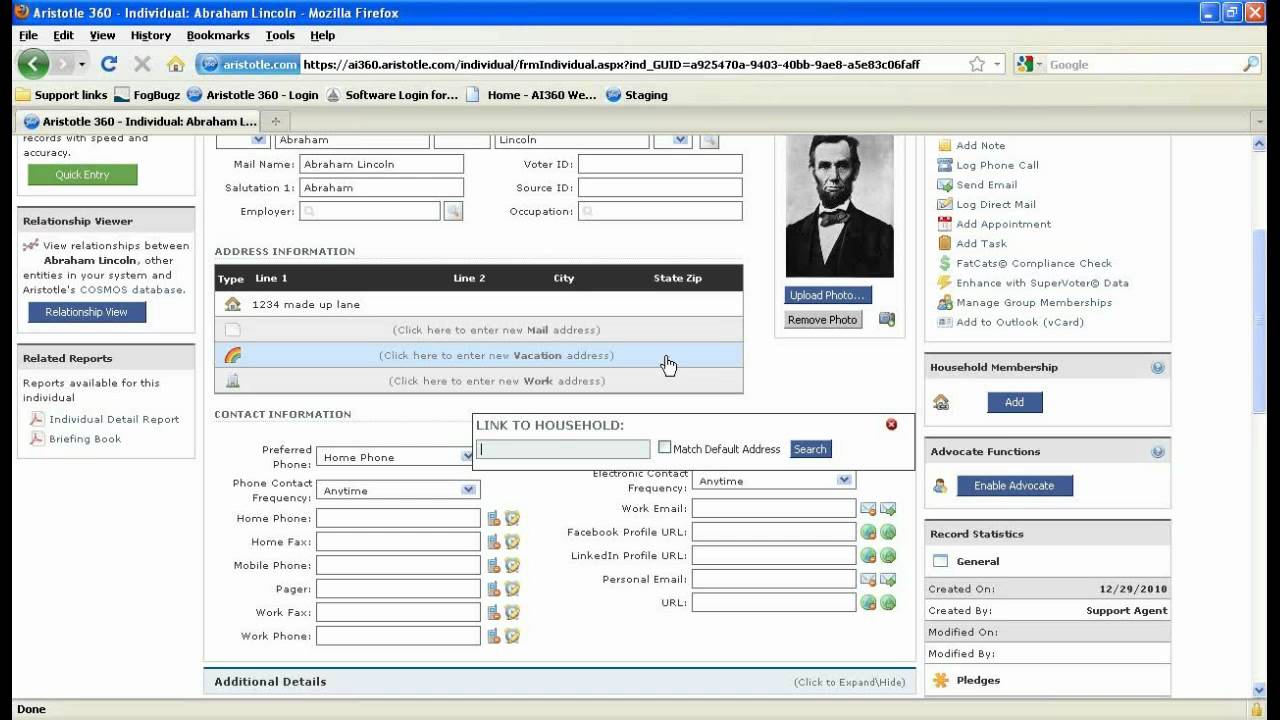
Task: Tick the Match Default Address checkbox
Action: [x=664, y=448]
